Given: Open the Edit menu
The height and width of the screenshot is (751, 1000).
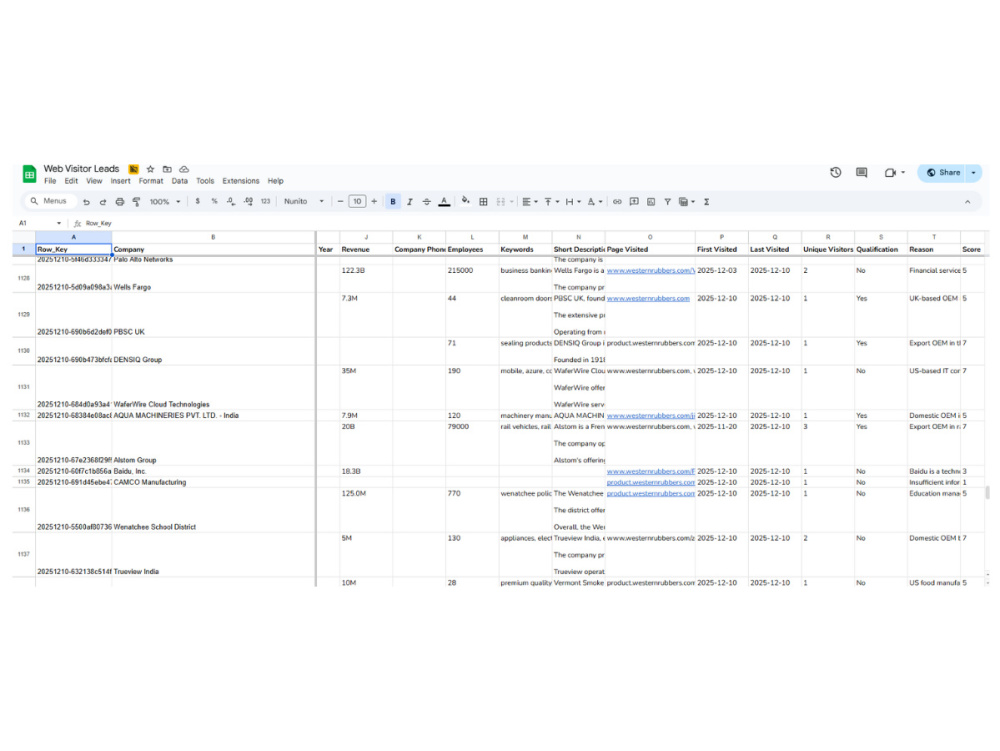Looking at the screenshot, I should coord(71,181).
